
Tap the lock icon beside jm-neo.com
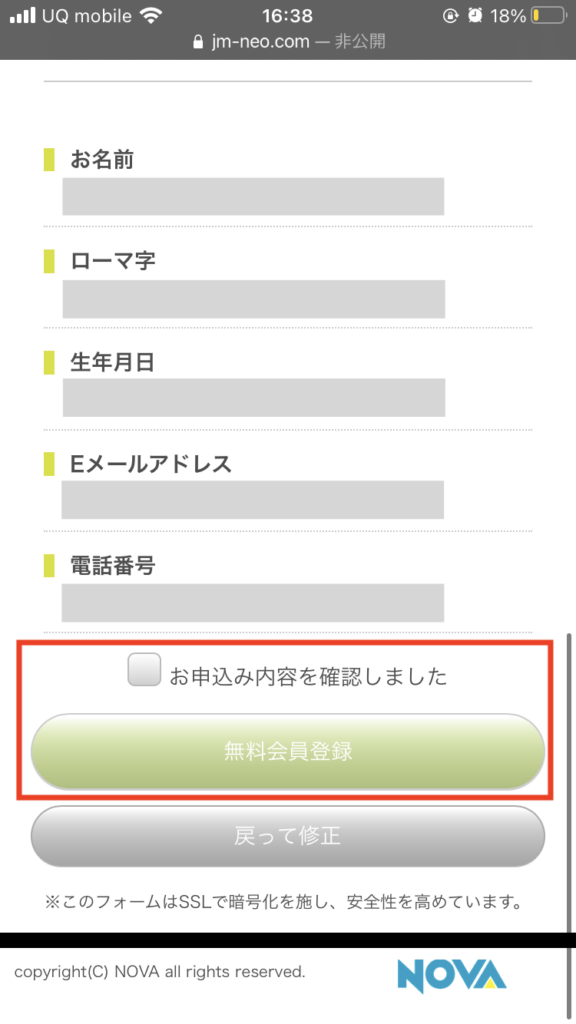click(x=199, y=42)
